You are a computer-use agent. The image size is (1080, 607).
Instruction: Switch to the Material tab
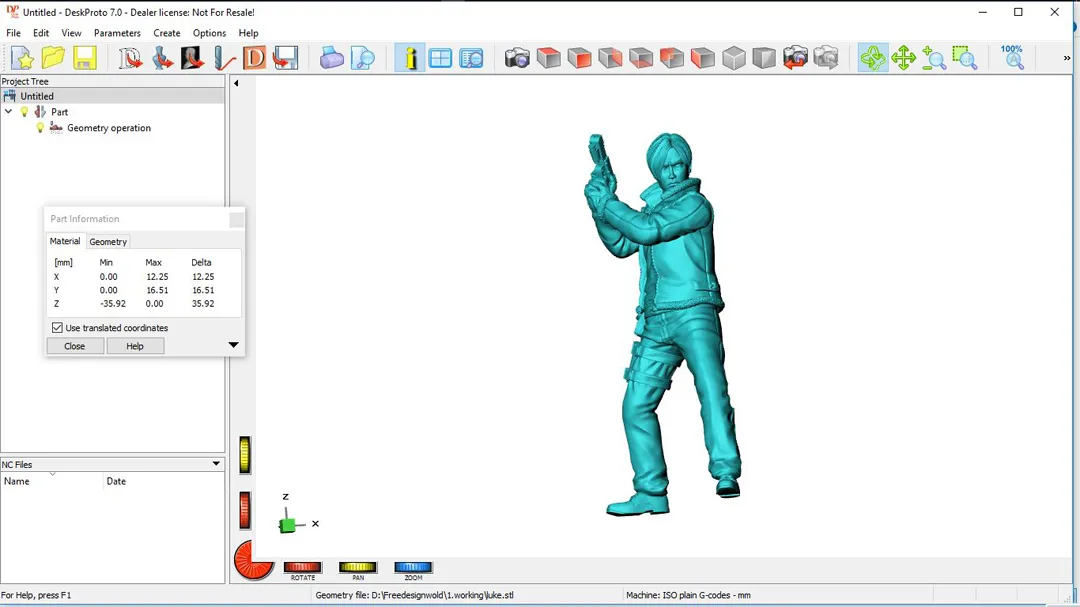coord(65,241)
